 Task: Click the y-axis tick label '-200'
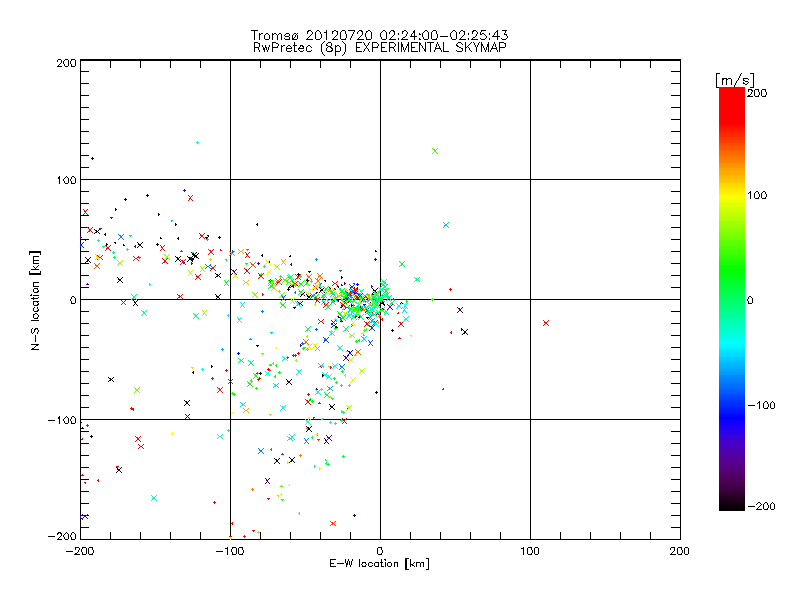click(63, 536)
